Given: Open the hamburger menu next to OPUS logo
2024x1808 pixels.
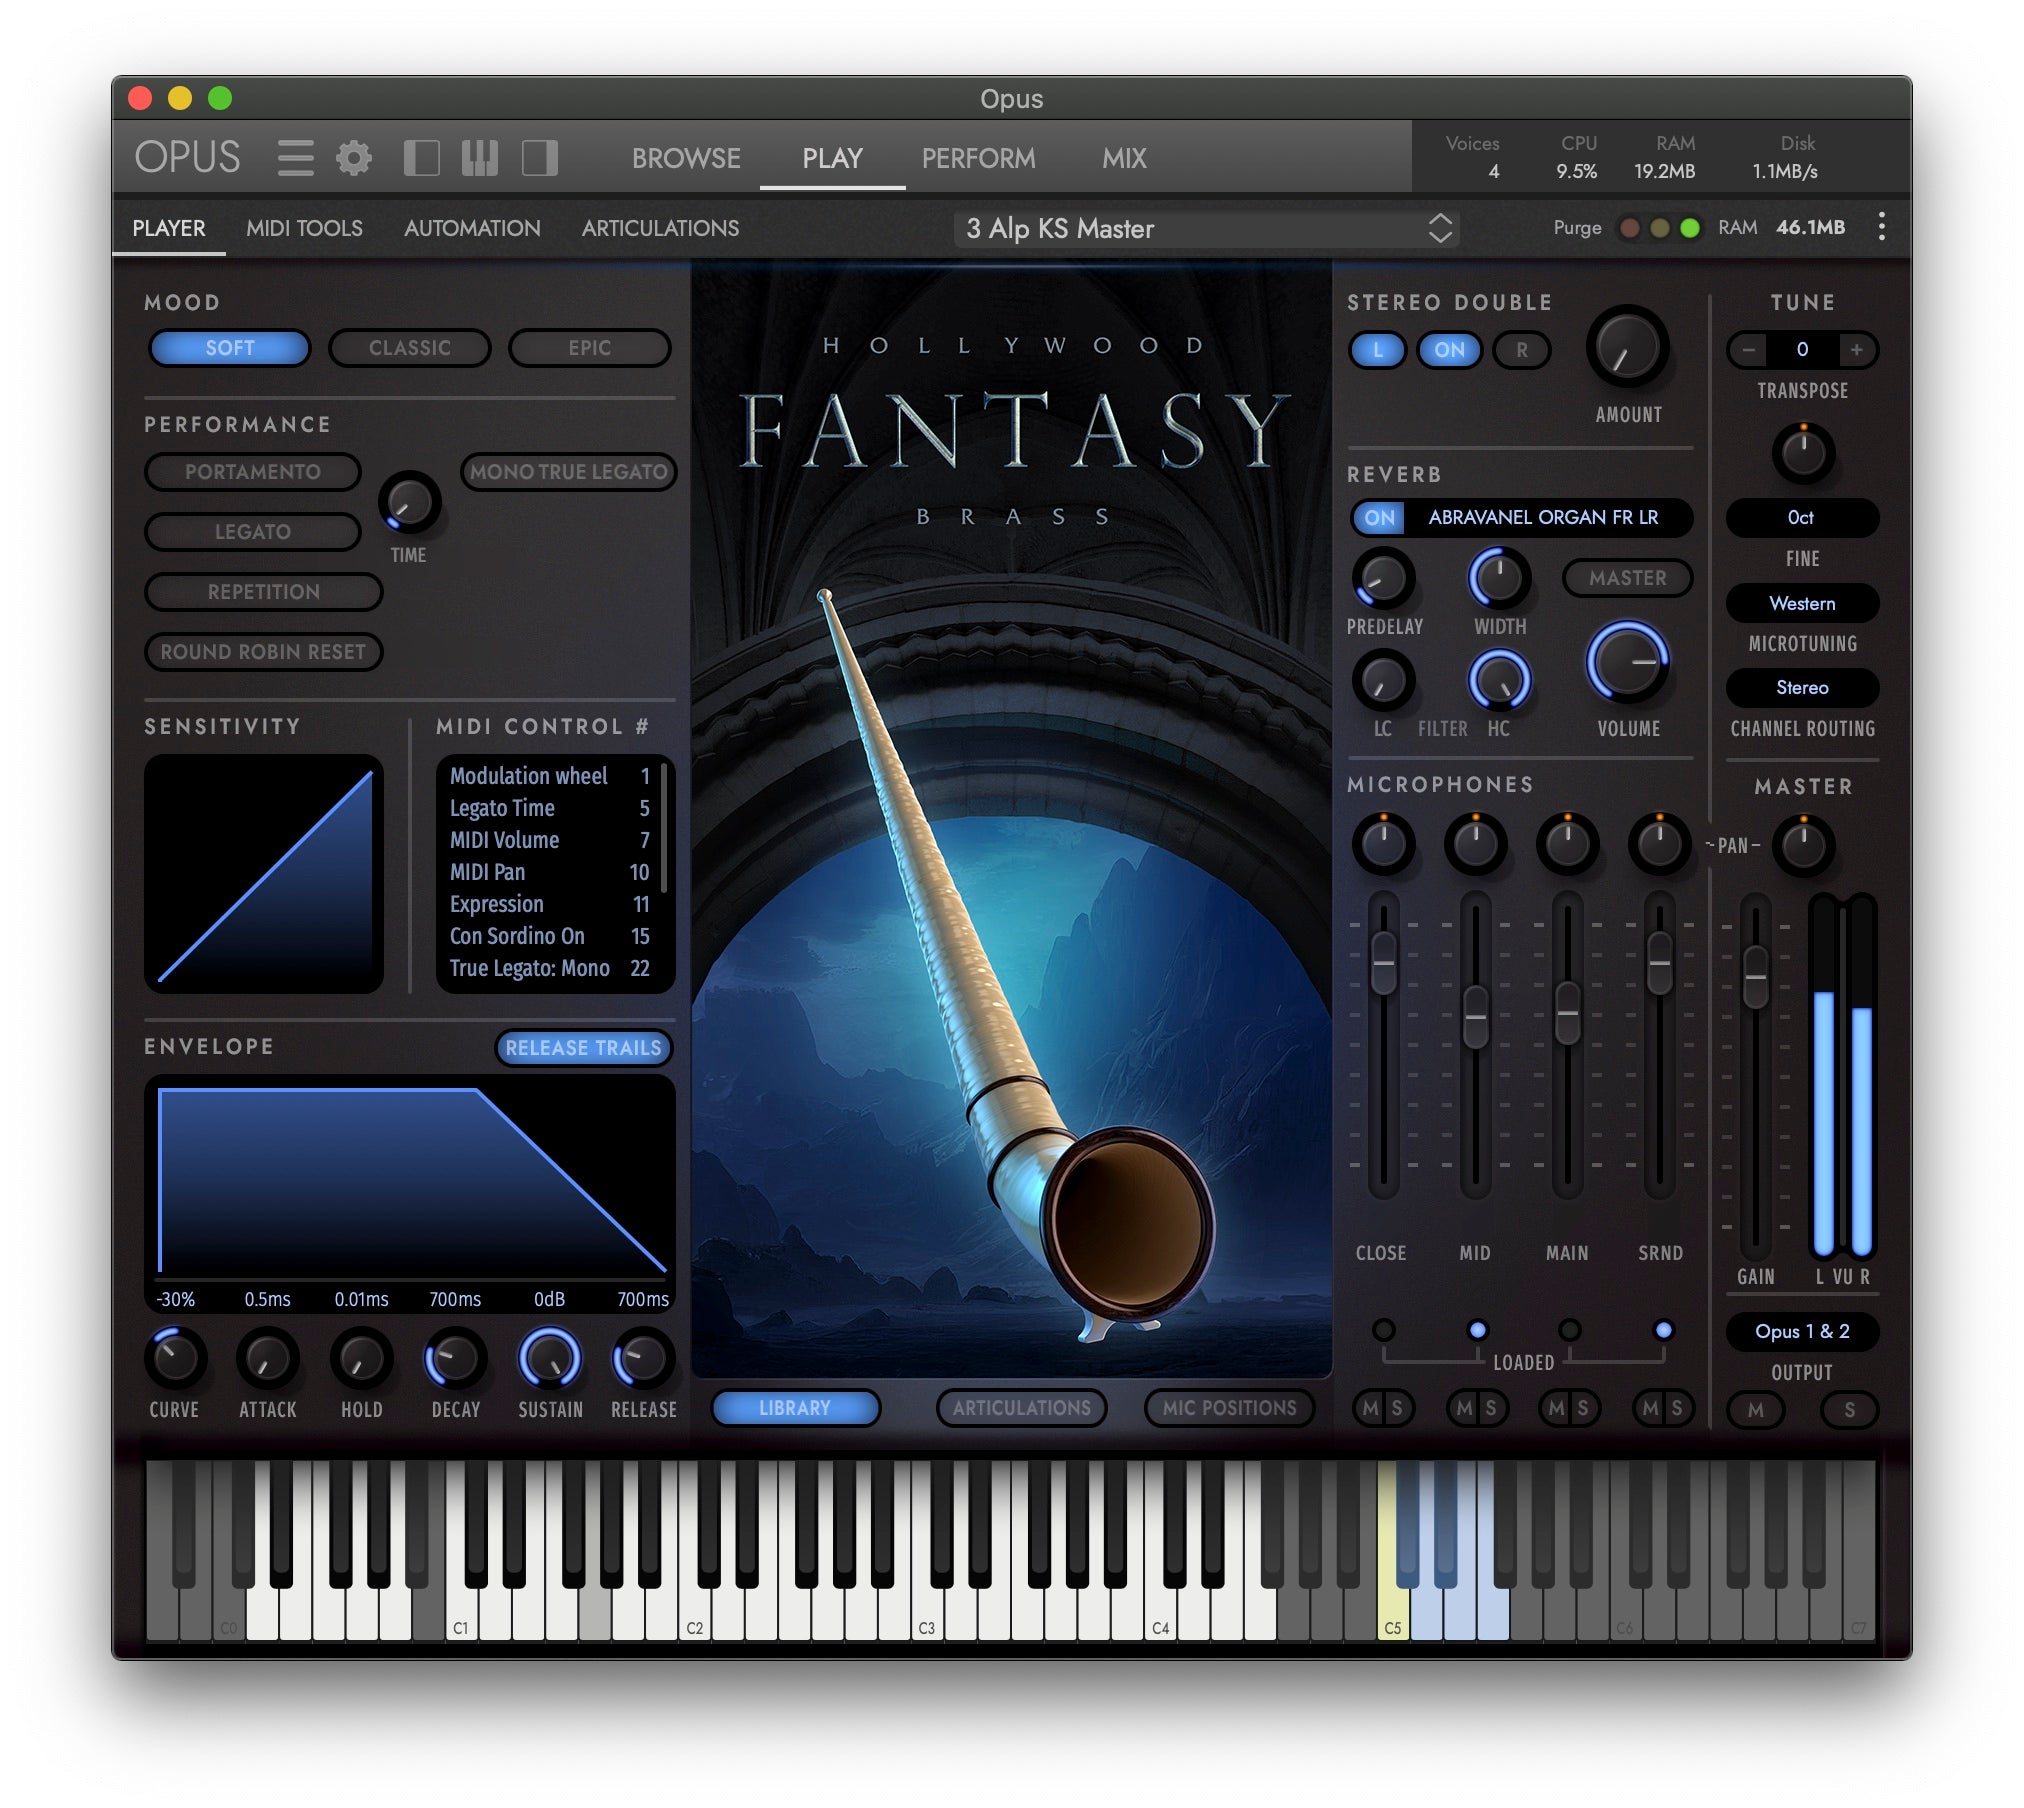Looking at the screenshot, I should 295,158.
